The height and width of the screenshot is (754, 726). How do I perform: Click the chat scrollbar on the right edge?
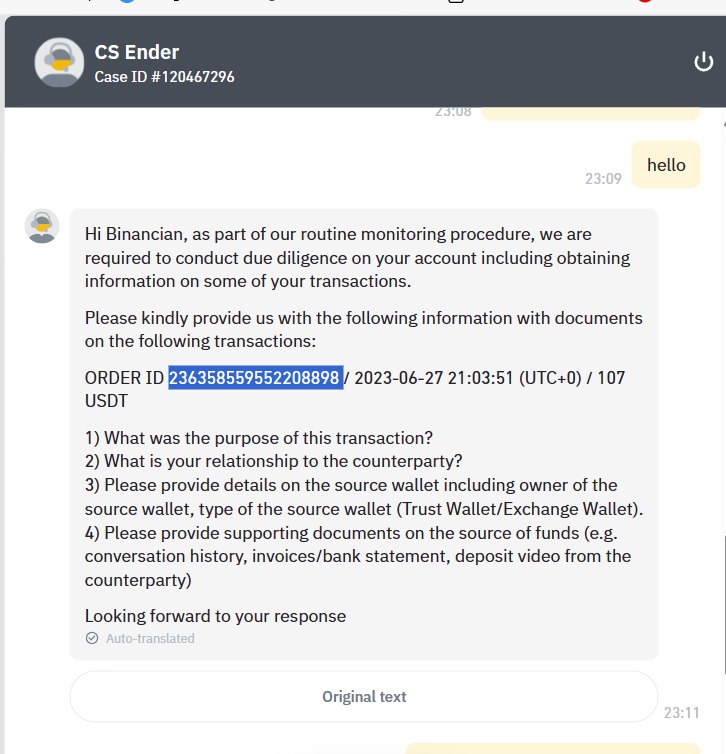tap(724, 603)
